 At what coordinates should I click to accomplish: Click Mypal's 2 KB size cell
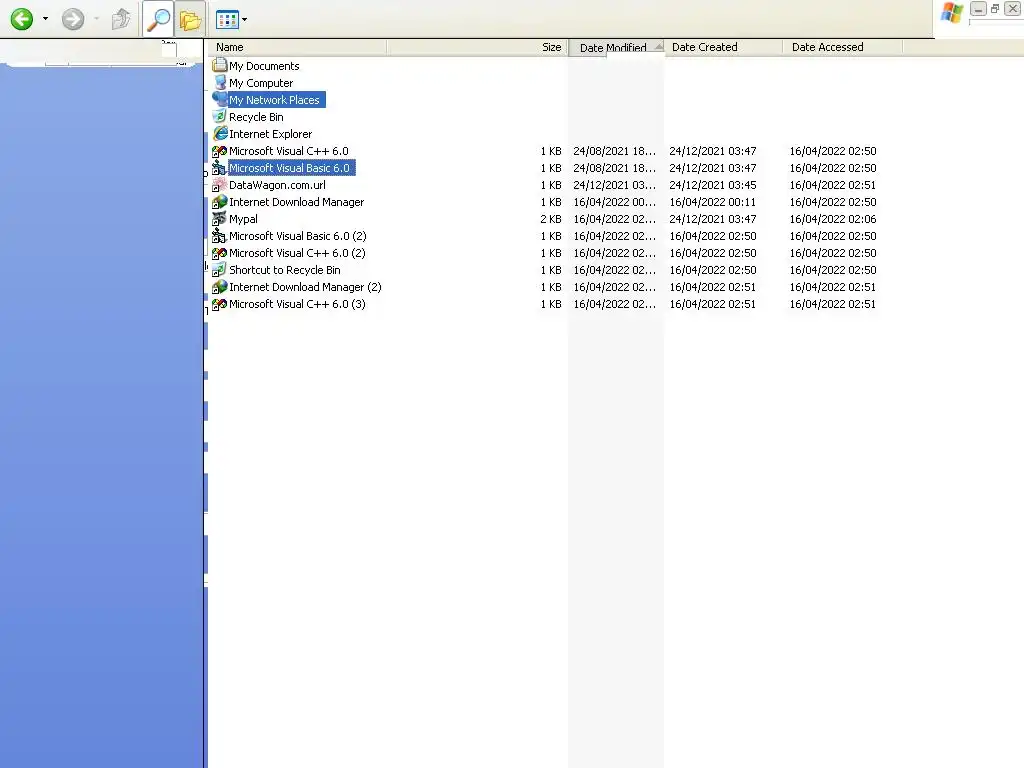[x=551, y=219]
